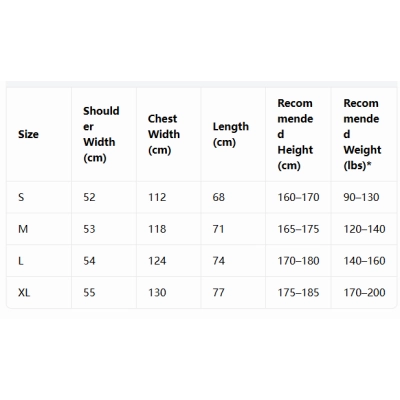Select the Length (cm) column header

[231, 134]
